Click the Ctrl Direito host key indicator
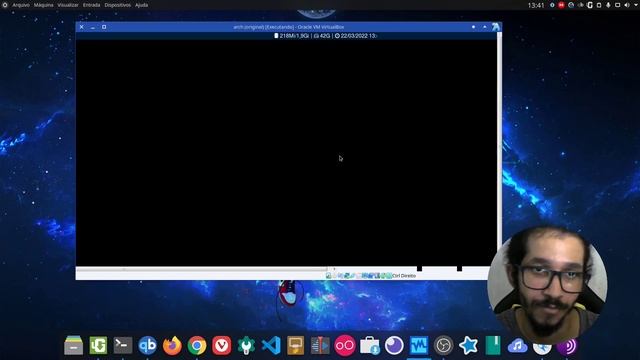640x360 pixels. (x=404, y=276)
